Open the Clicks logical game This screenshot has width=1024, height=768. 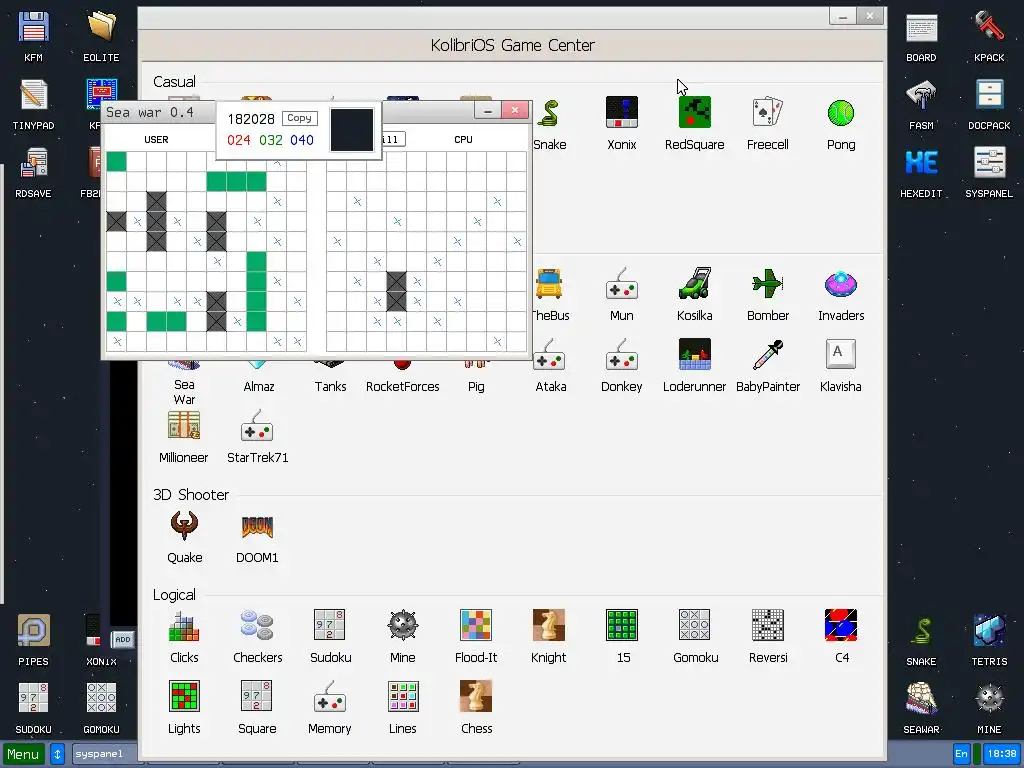(x=184, y=637)
